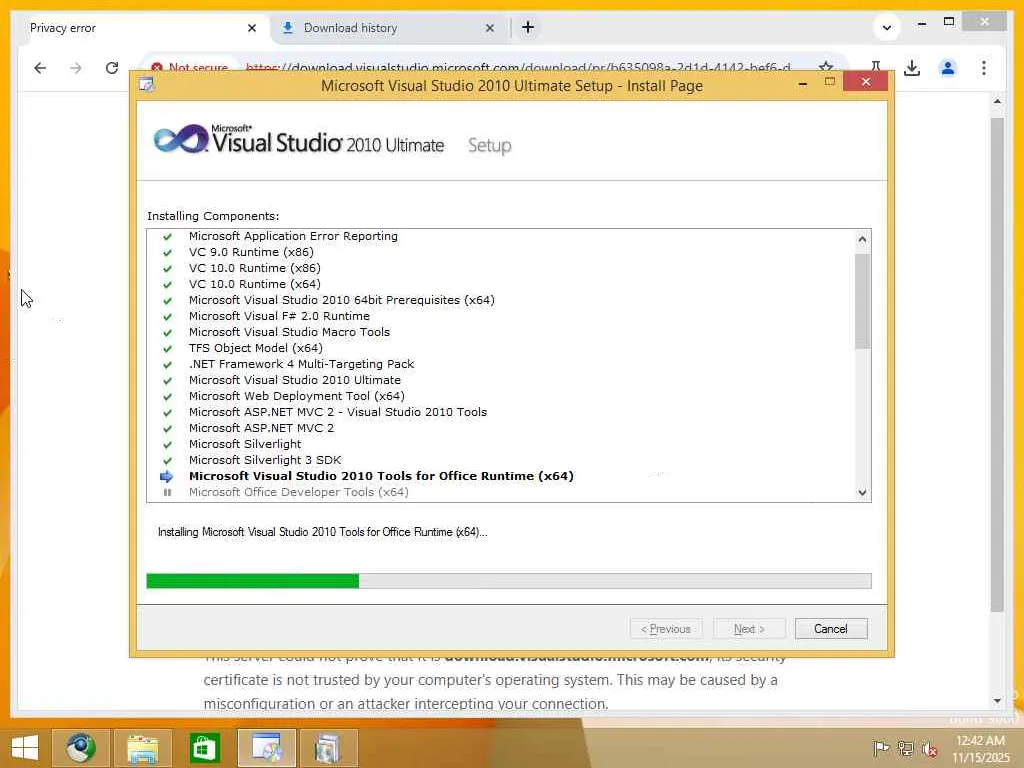1024x768 pixels.
Task: Click the last taskbar application icon
Action: [328, 748]
